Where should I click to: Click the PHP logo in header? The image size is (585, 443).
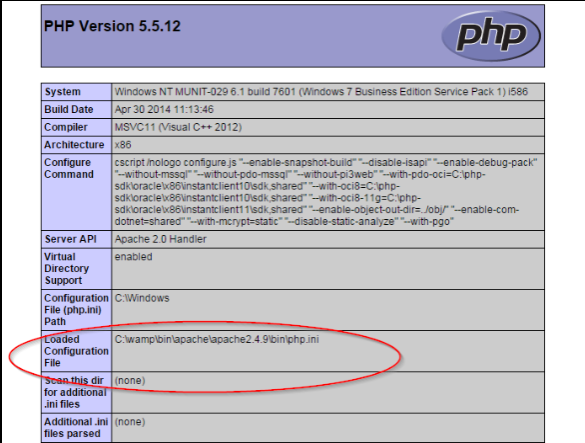491,36
